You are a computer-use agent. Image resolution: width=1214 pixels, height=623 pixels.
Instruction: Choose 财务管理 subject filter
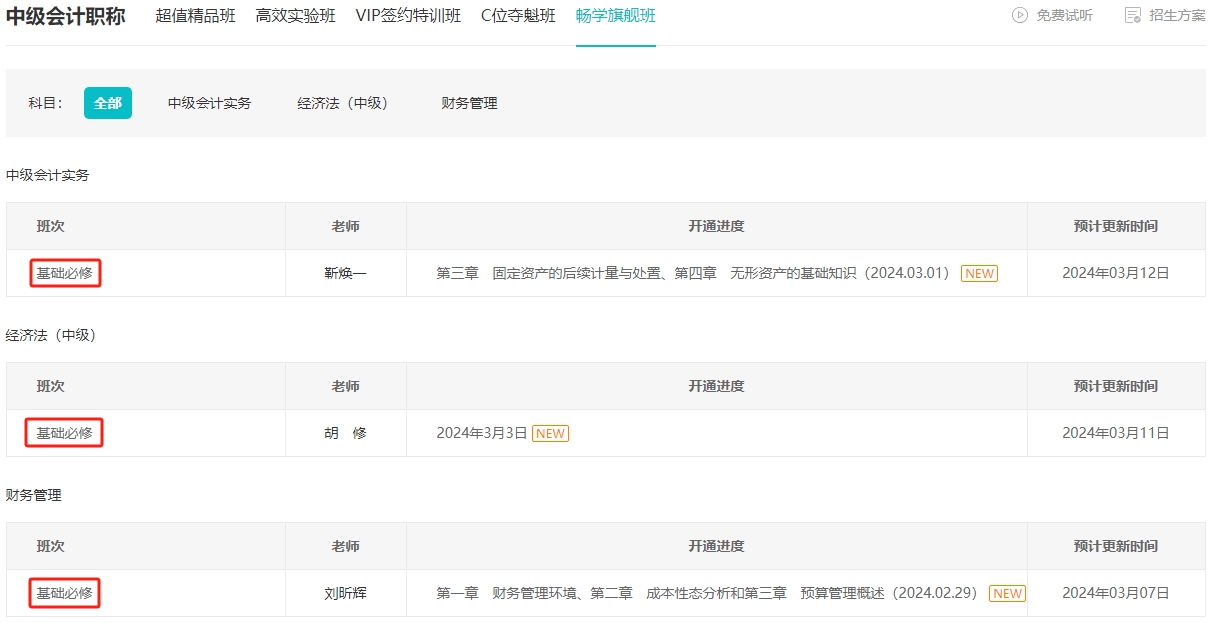click(469, 103)
